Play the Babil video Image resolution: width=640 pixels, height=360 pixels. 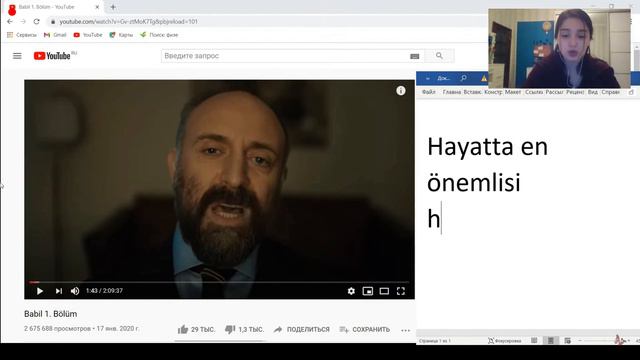40,291
